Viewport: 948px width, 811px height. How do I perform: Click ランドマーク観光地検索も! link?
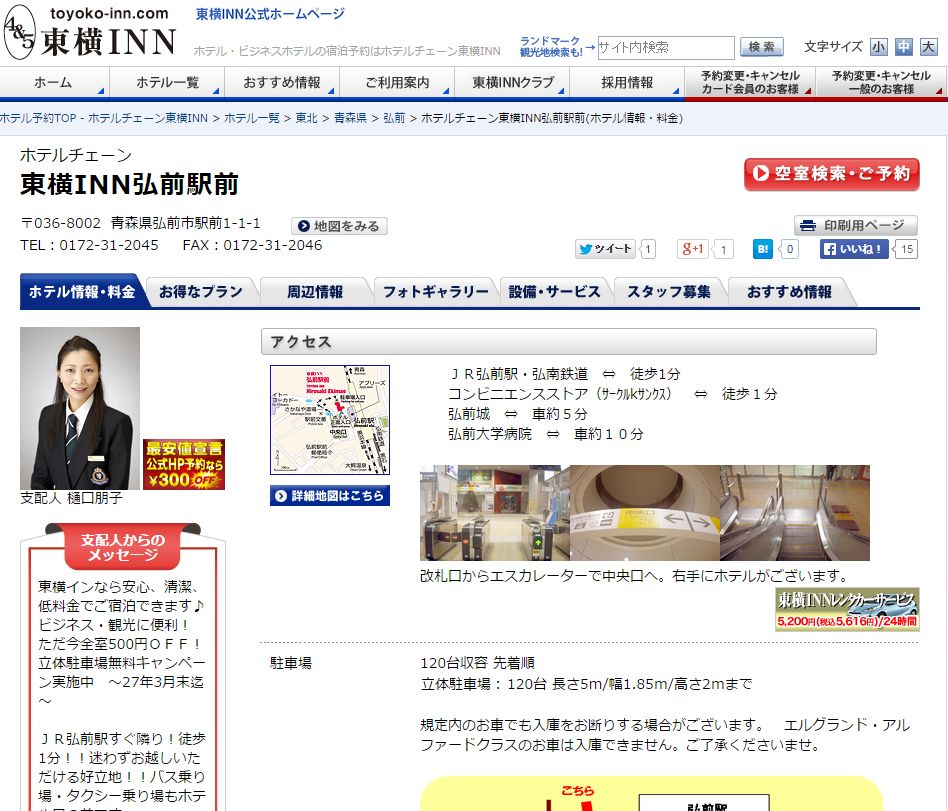point(551,47)
